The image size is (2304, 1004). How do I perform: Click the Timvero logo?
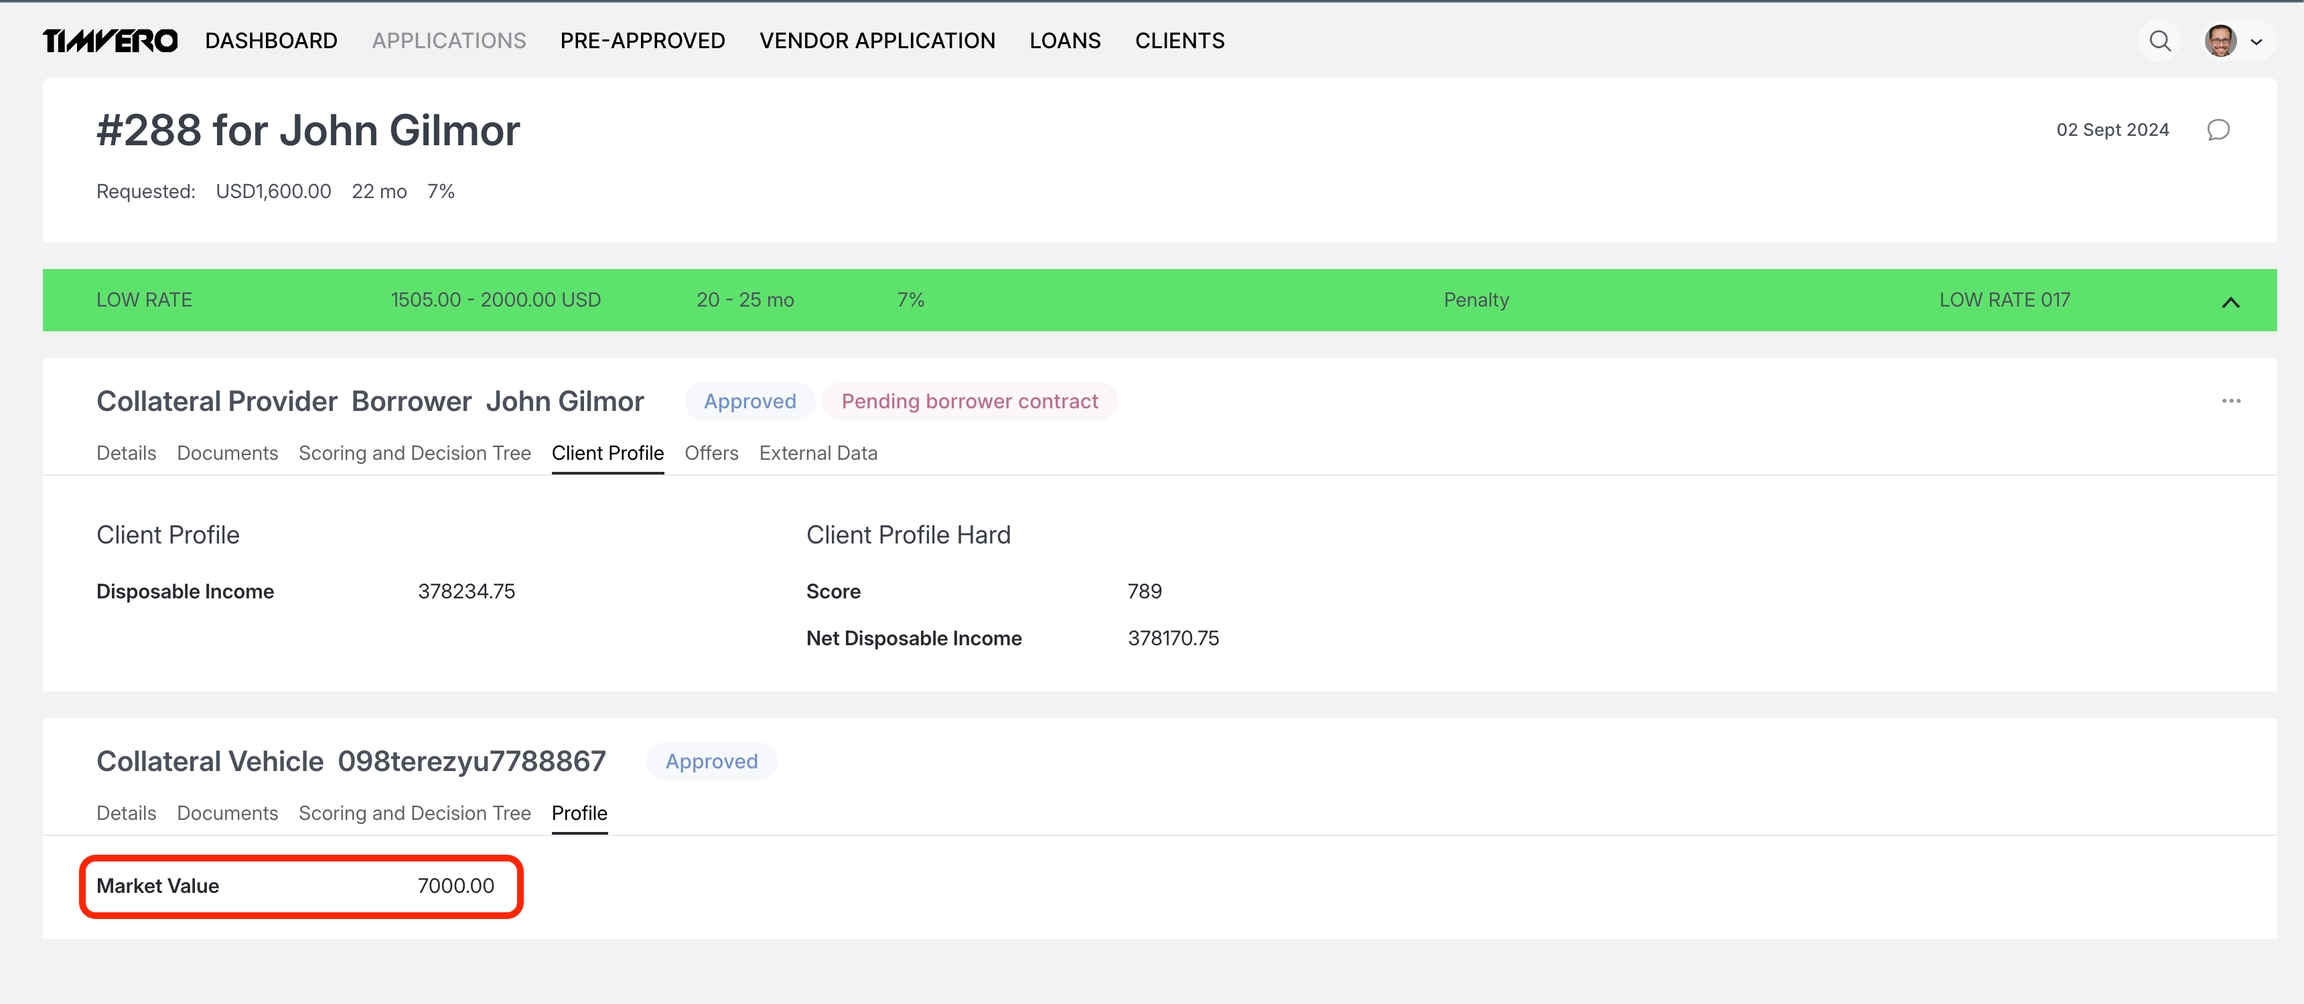[x=110, y=41]
